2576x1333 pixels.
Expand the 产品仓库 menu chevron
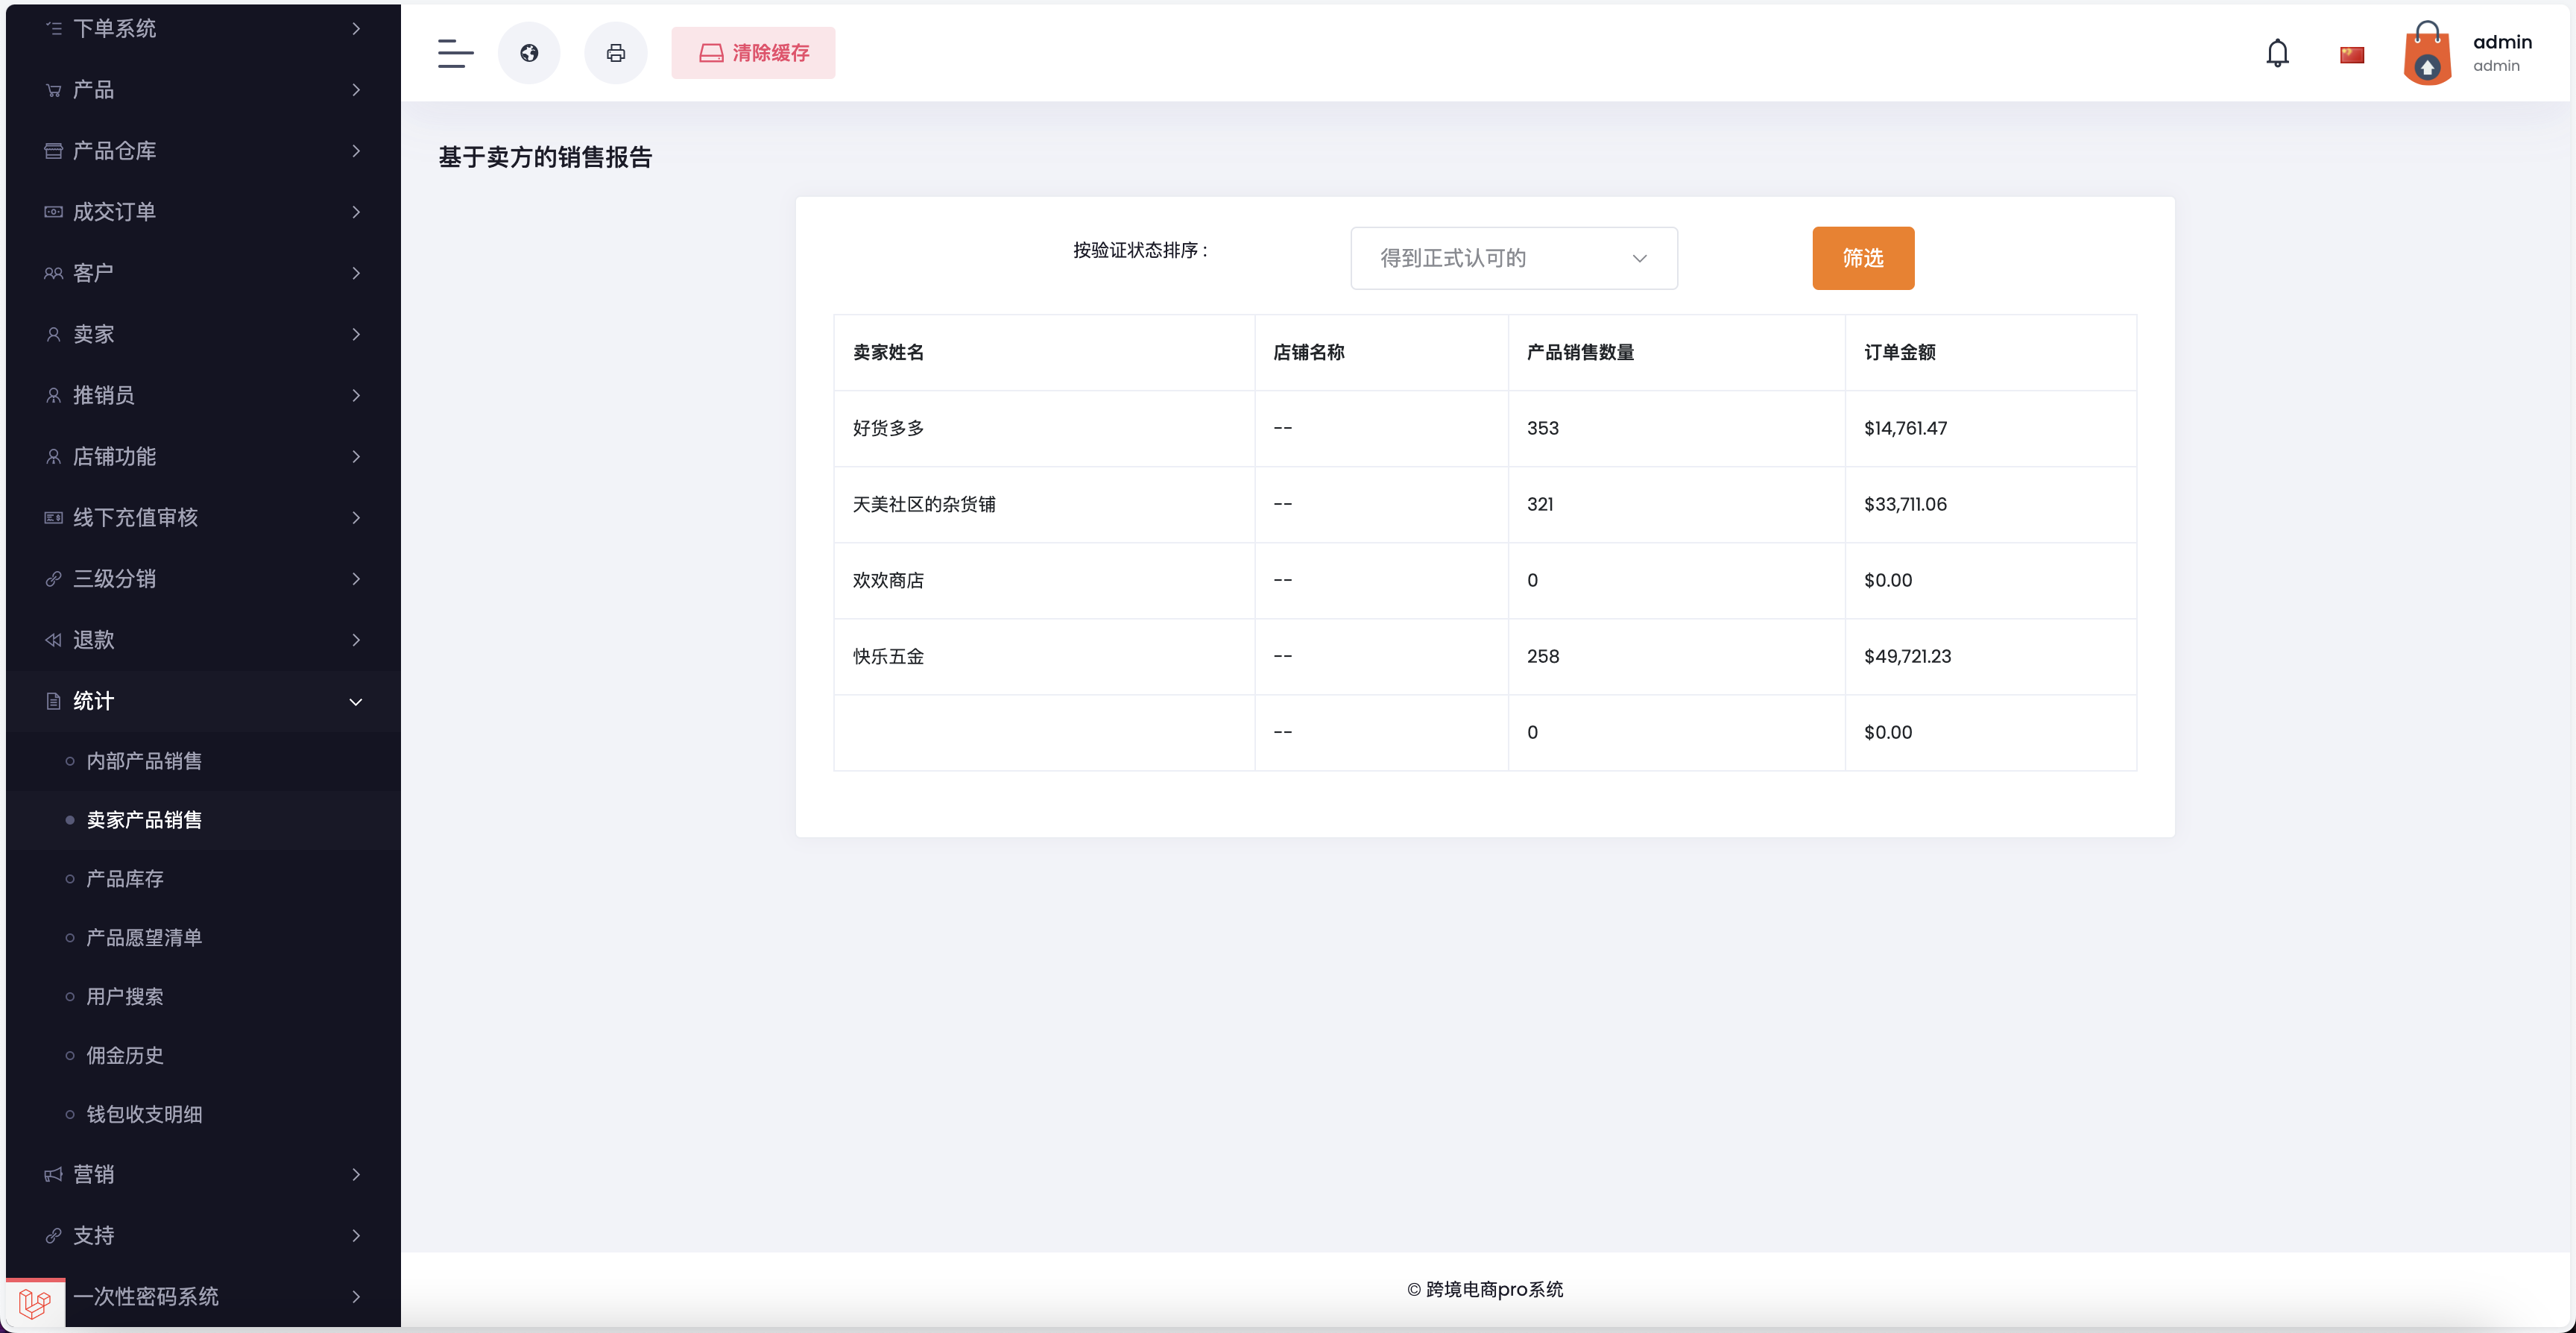(356, 150)
